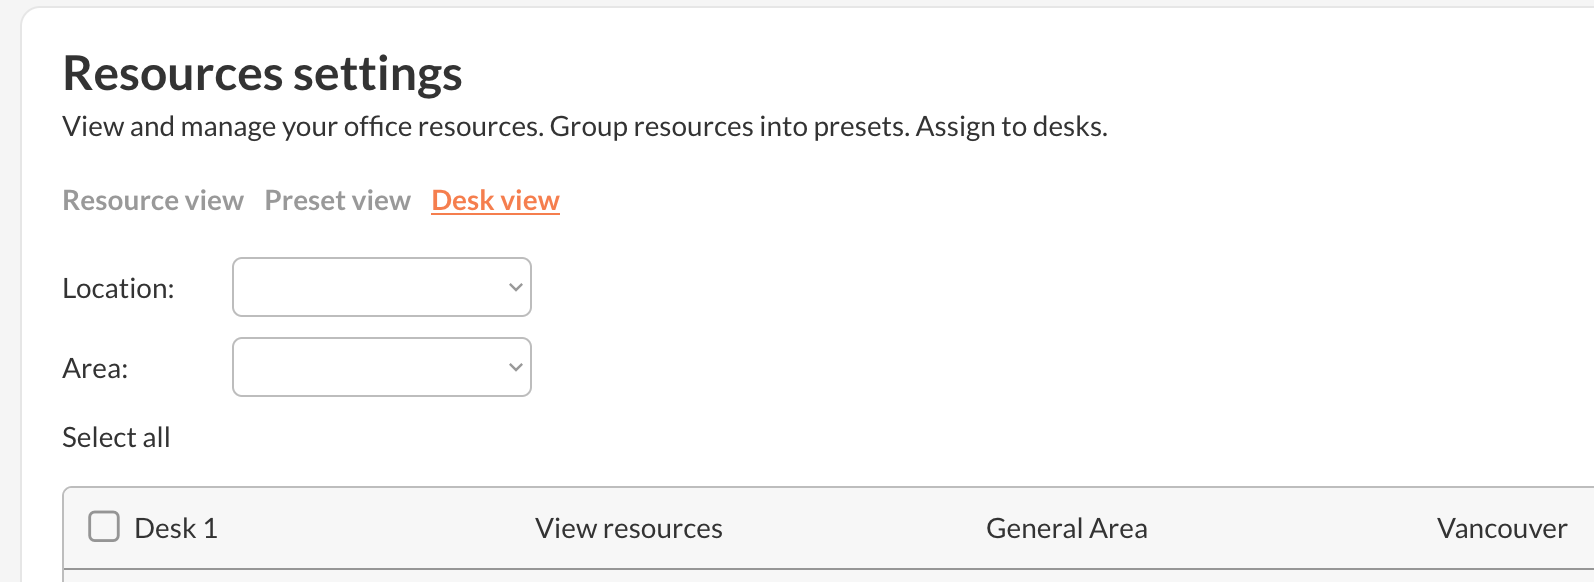1594x582 pixels.
Task: Open View resources for Desk 1
Action: point(628,528)
